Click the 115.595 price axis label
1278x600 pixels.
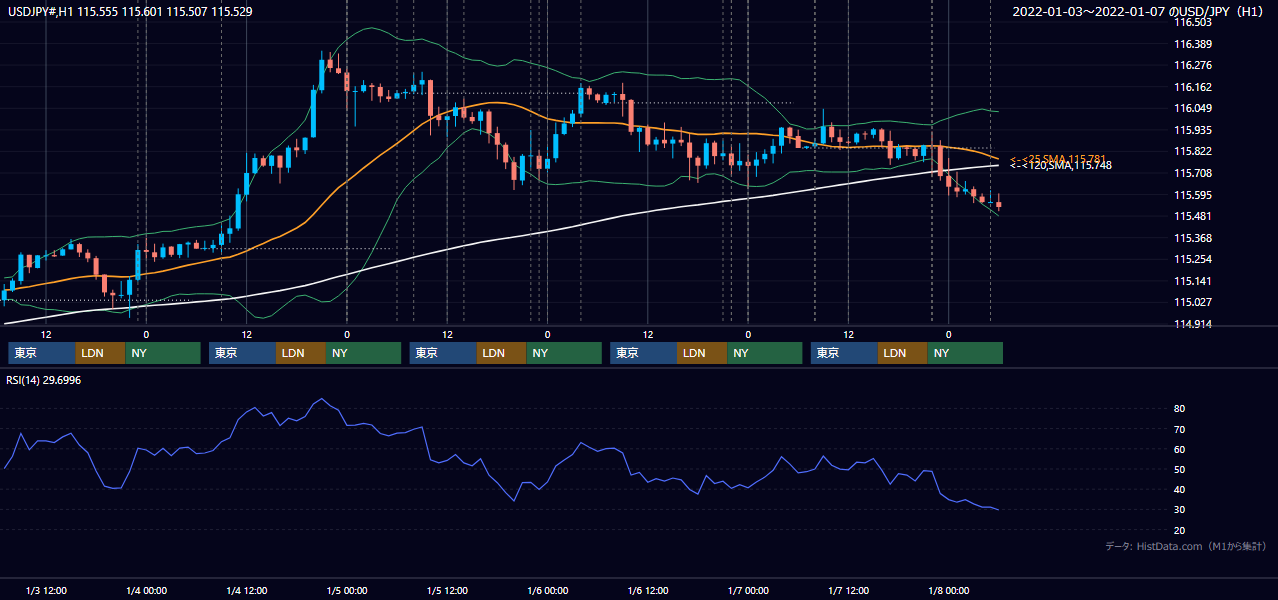pyautogui.click(x=1192, y=195)
